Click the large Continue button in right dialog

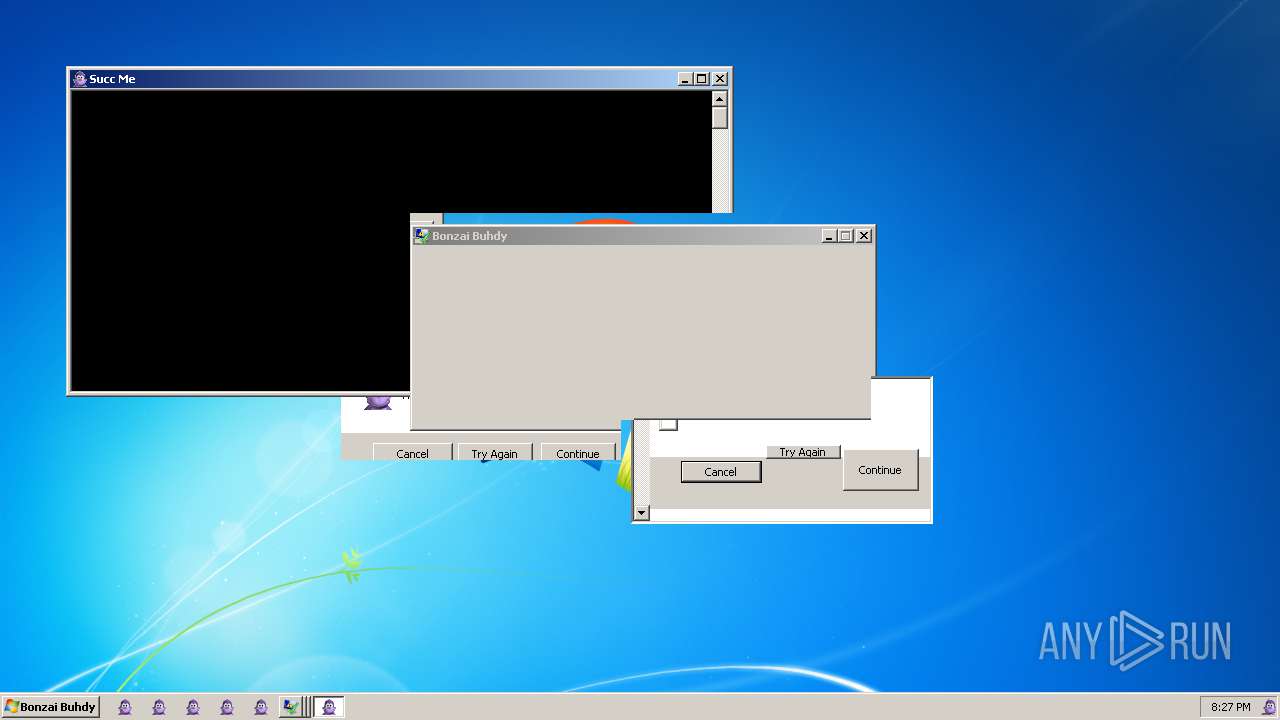point(880,470)
